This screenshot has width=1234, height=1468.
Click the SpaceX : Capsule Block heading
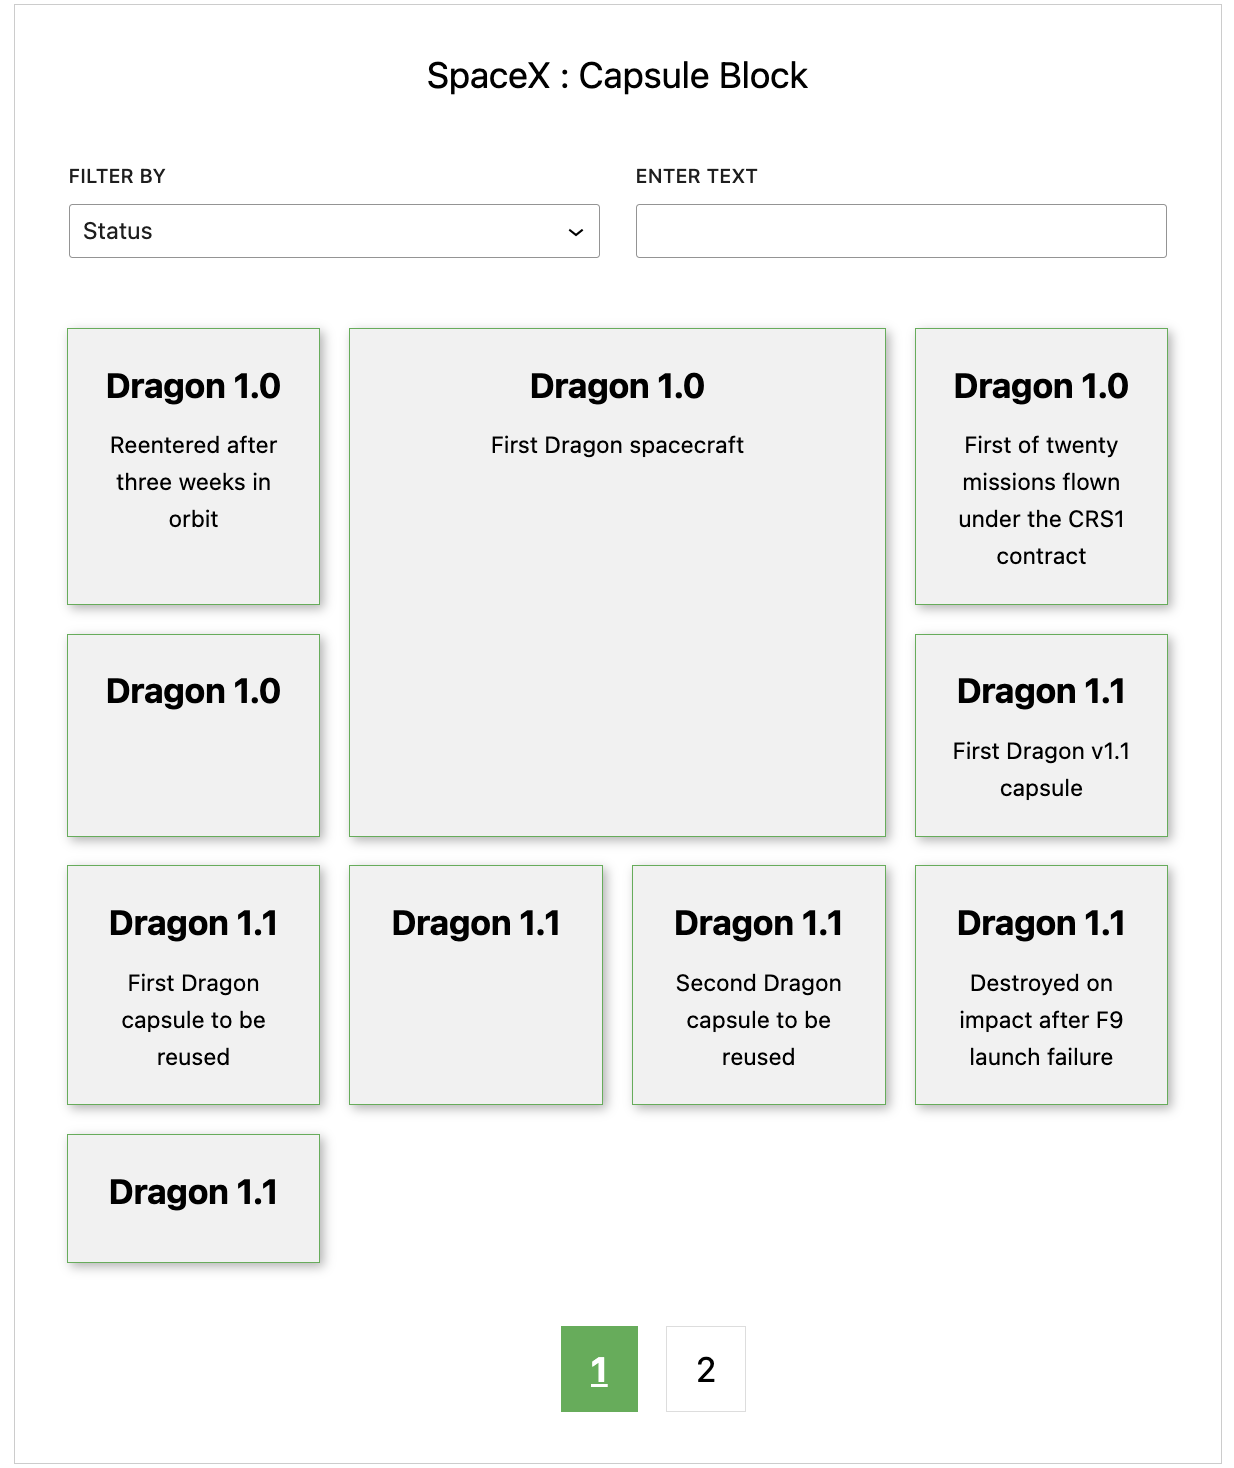(x=617, y=76)
